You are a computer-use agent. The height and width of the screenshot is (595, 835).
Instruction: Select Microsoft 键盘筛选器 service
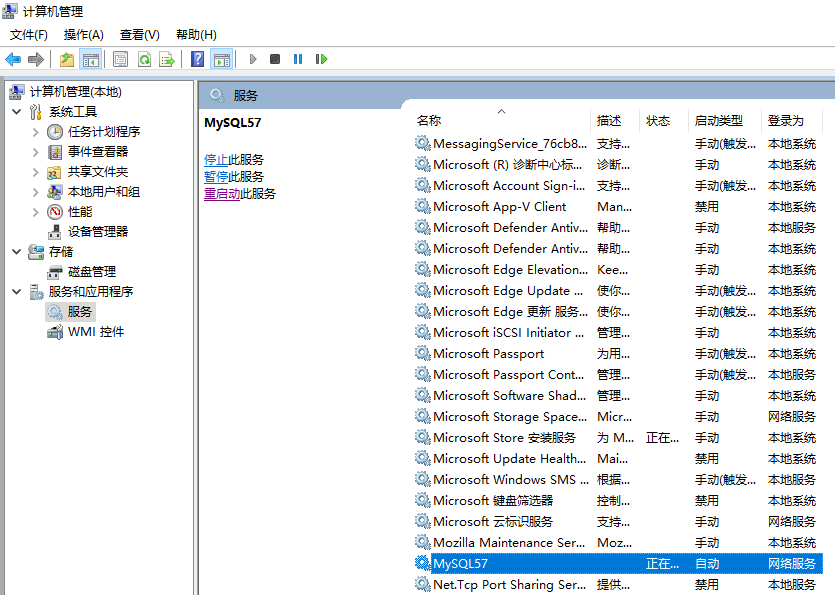pos(618,501)
